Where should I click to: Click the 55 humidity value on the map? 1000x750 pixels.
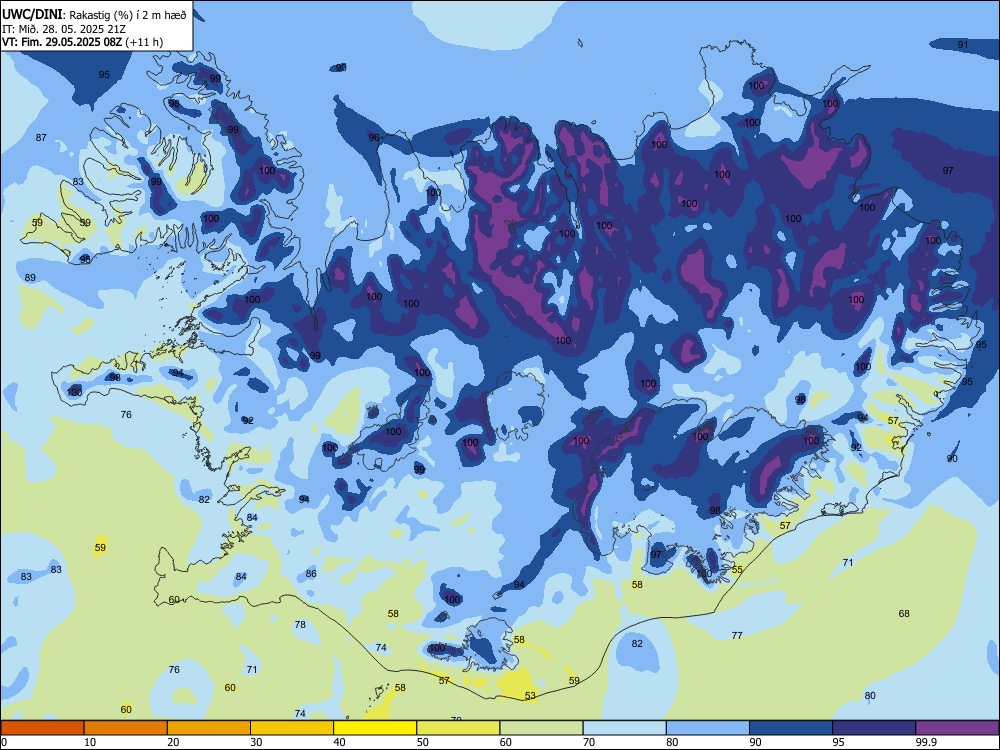(x=737, y=570)
